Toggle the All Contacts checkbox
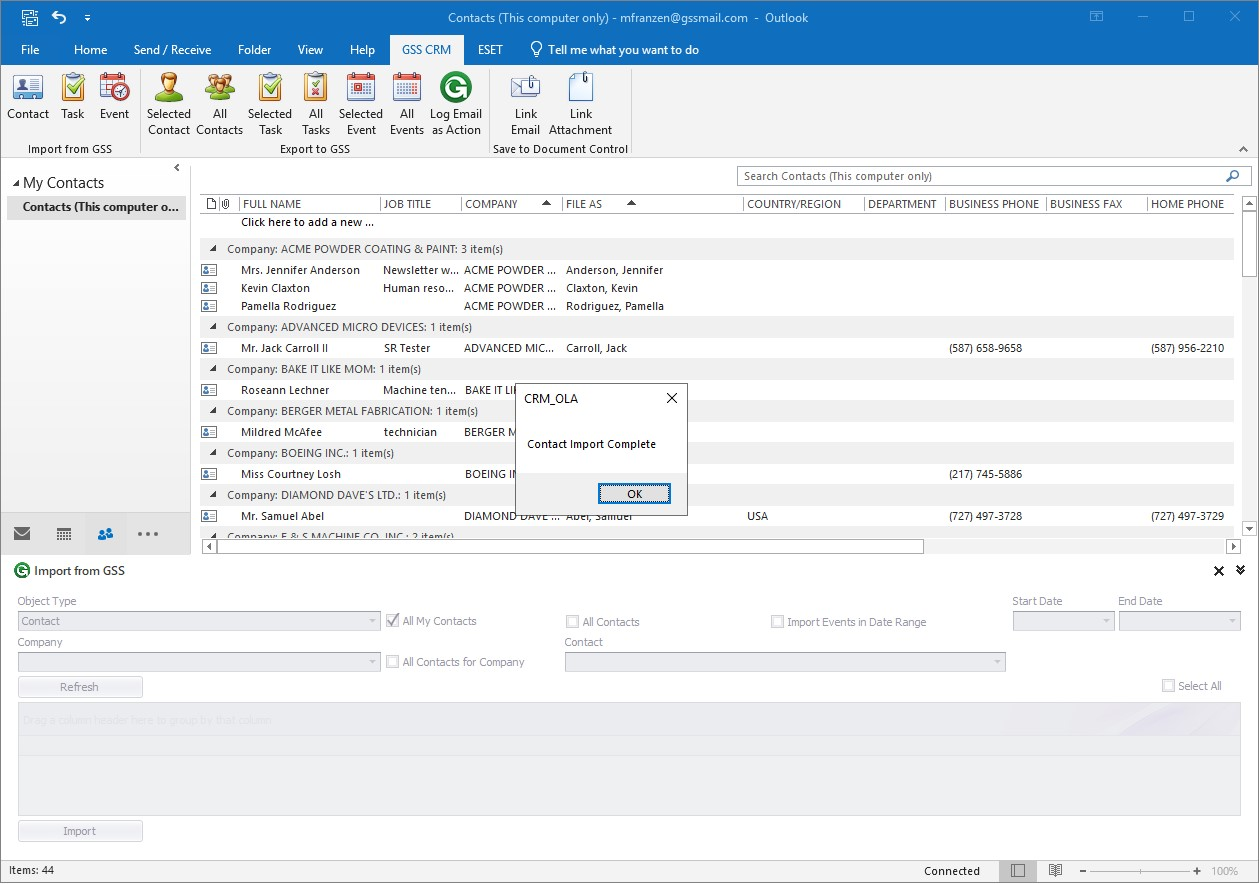The height and width of the screenshot is (884, 1259). pyautogui.click(x=572, y=621)
